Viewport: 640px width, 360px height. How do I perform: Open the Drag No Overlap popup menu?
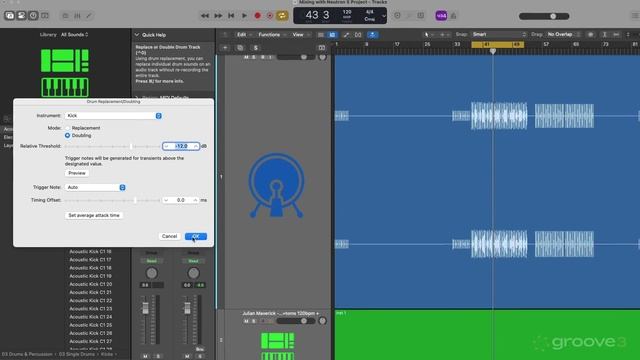click(x=564, y=35)
